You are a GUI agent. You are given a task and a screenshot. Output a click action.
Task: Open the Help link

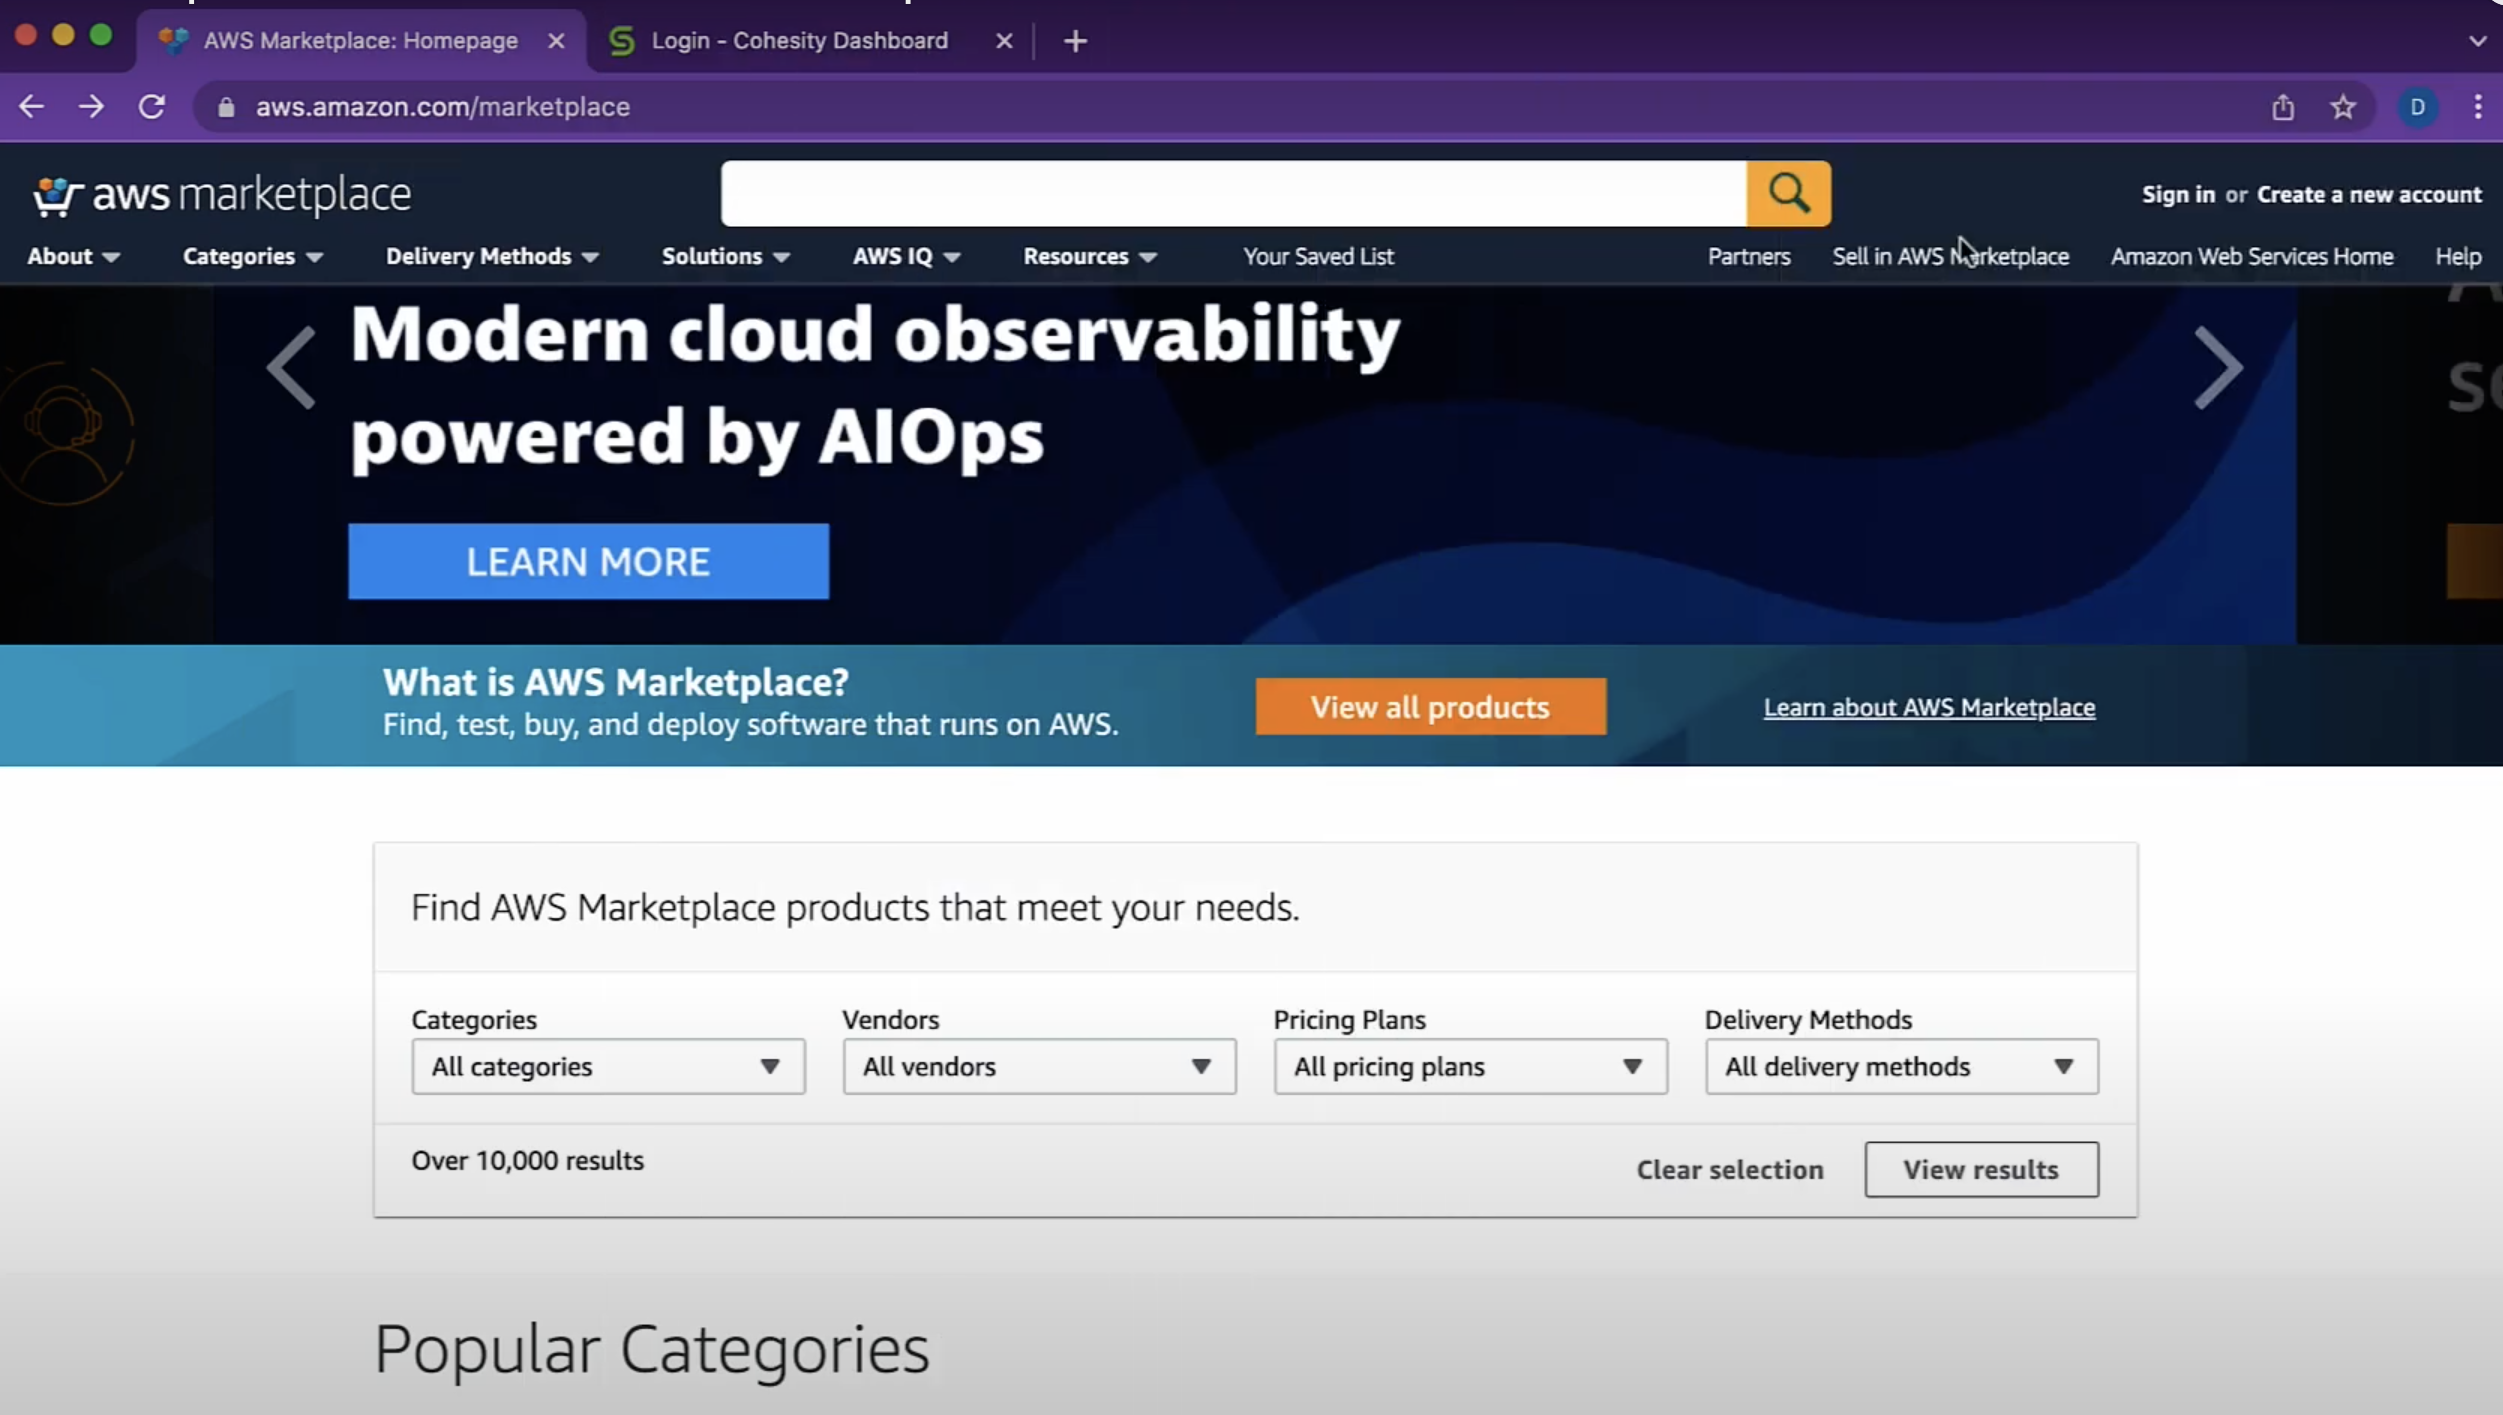[x=2457, y=256]
